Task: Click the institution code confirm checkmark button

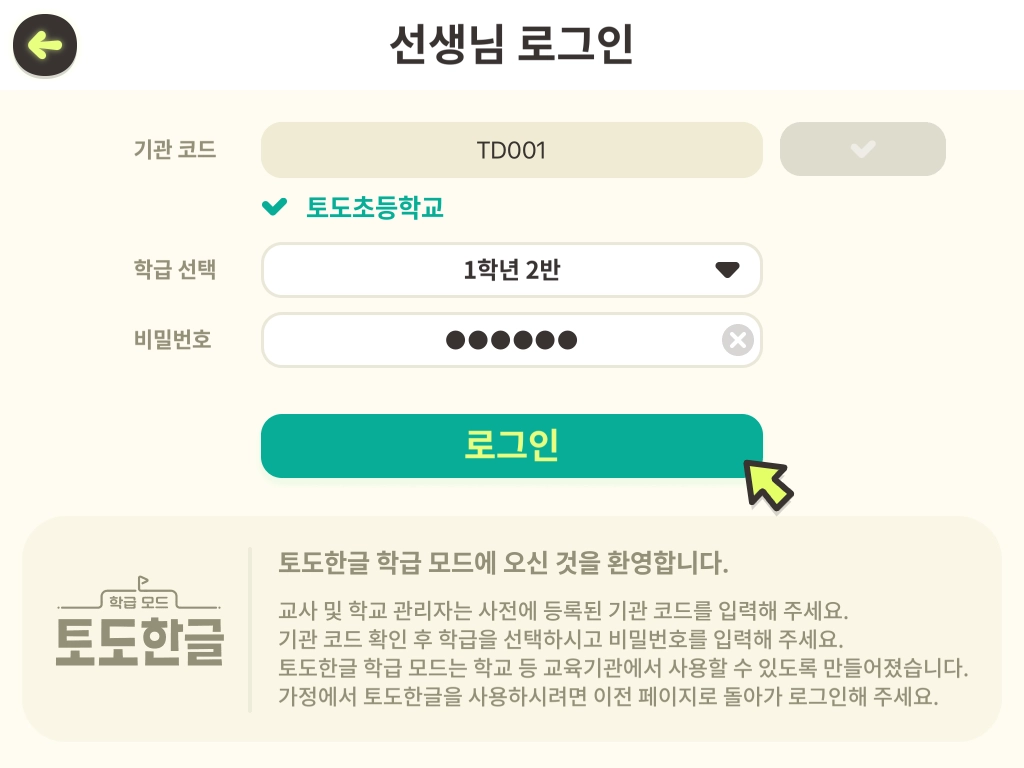Action: [862, 149]
